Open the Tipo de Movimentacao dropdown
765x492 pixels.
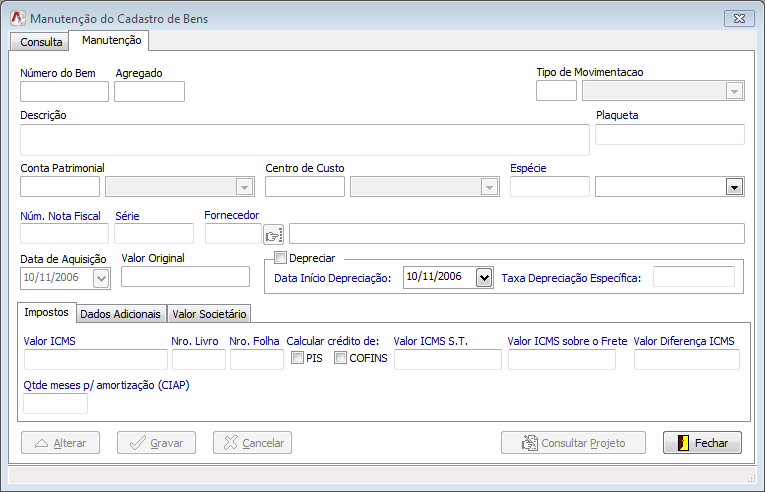[x=735, y=92]
